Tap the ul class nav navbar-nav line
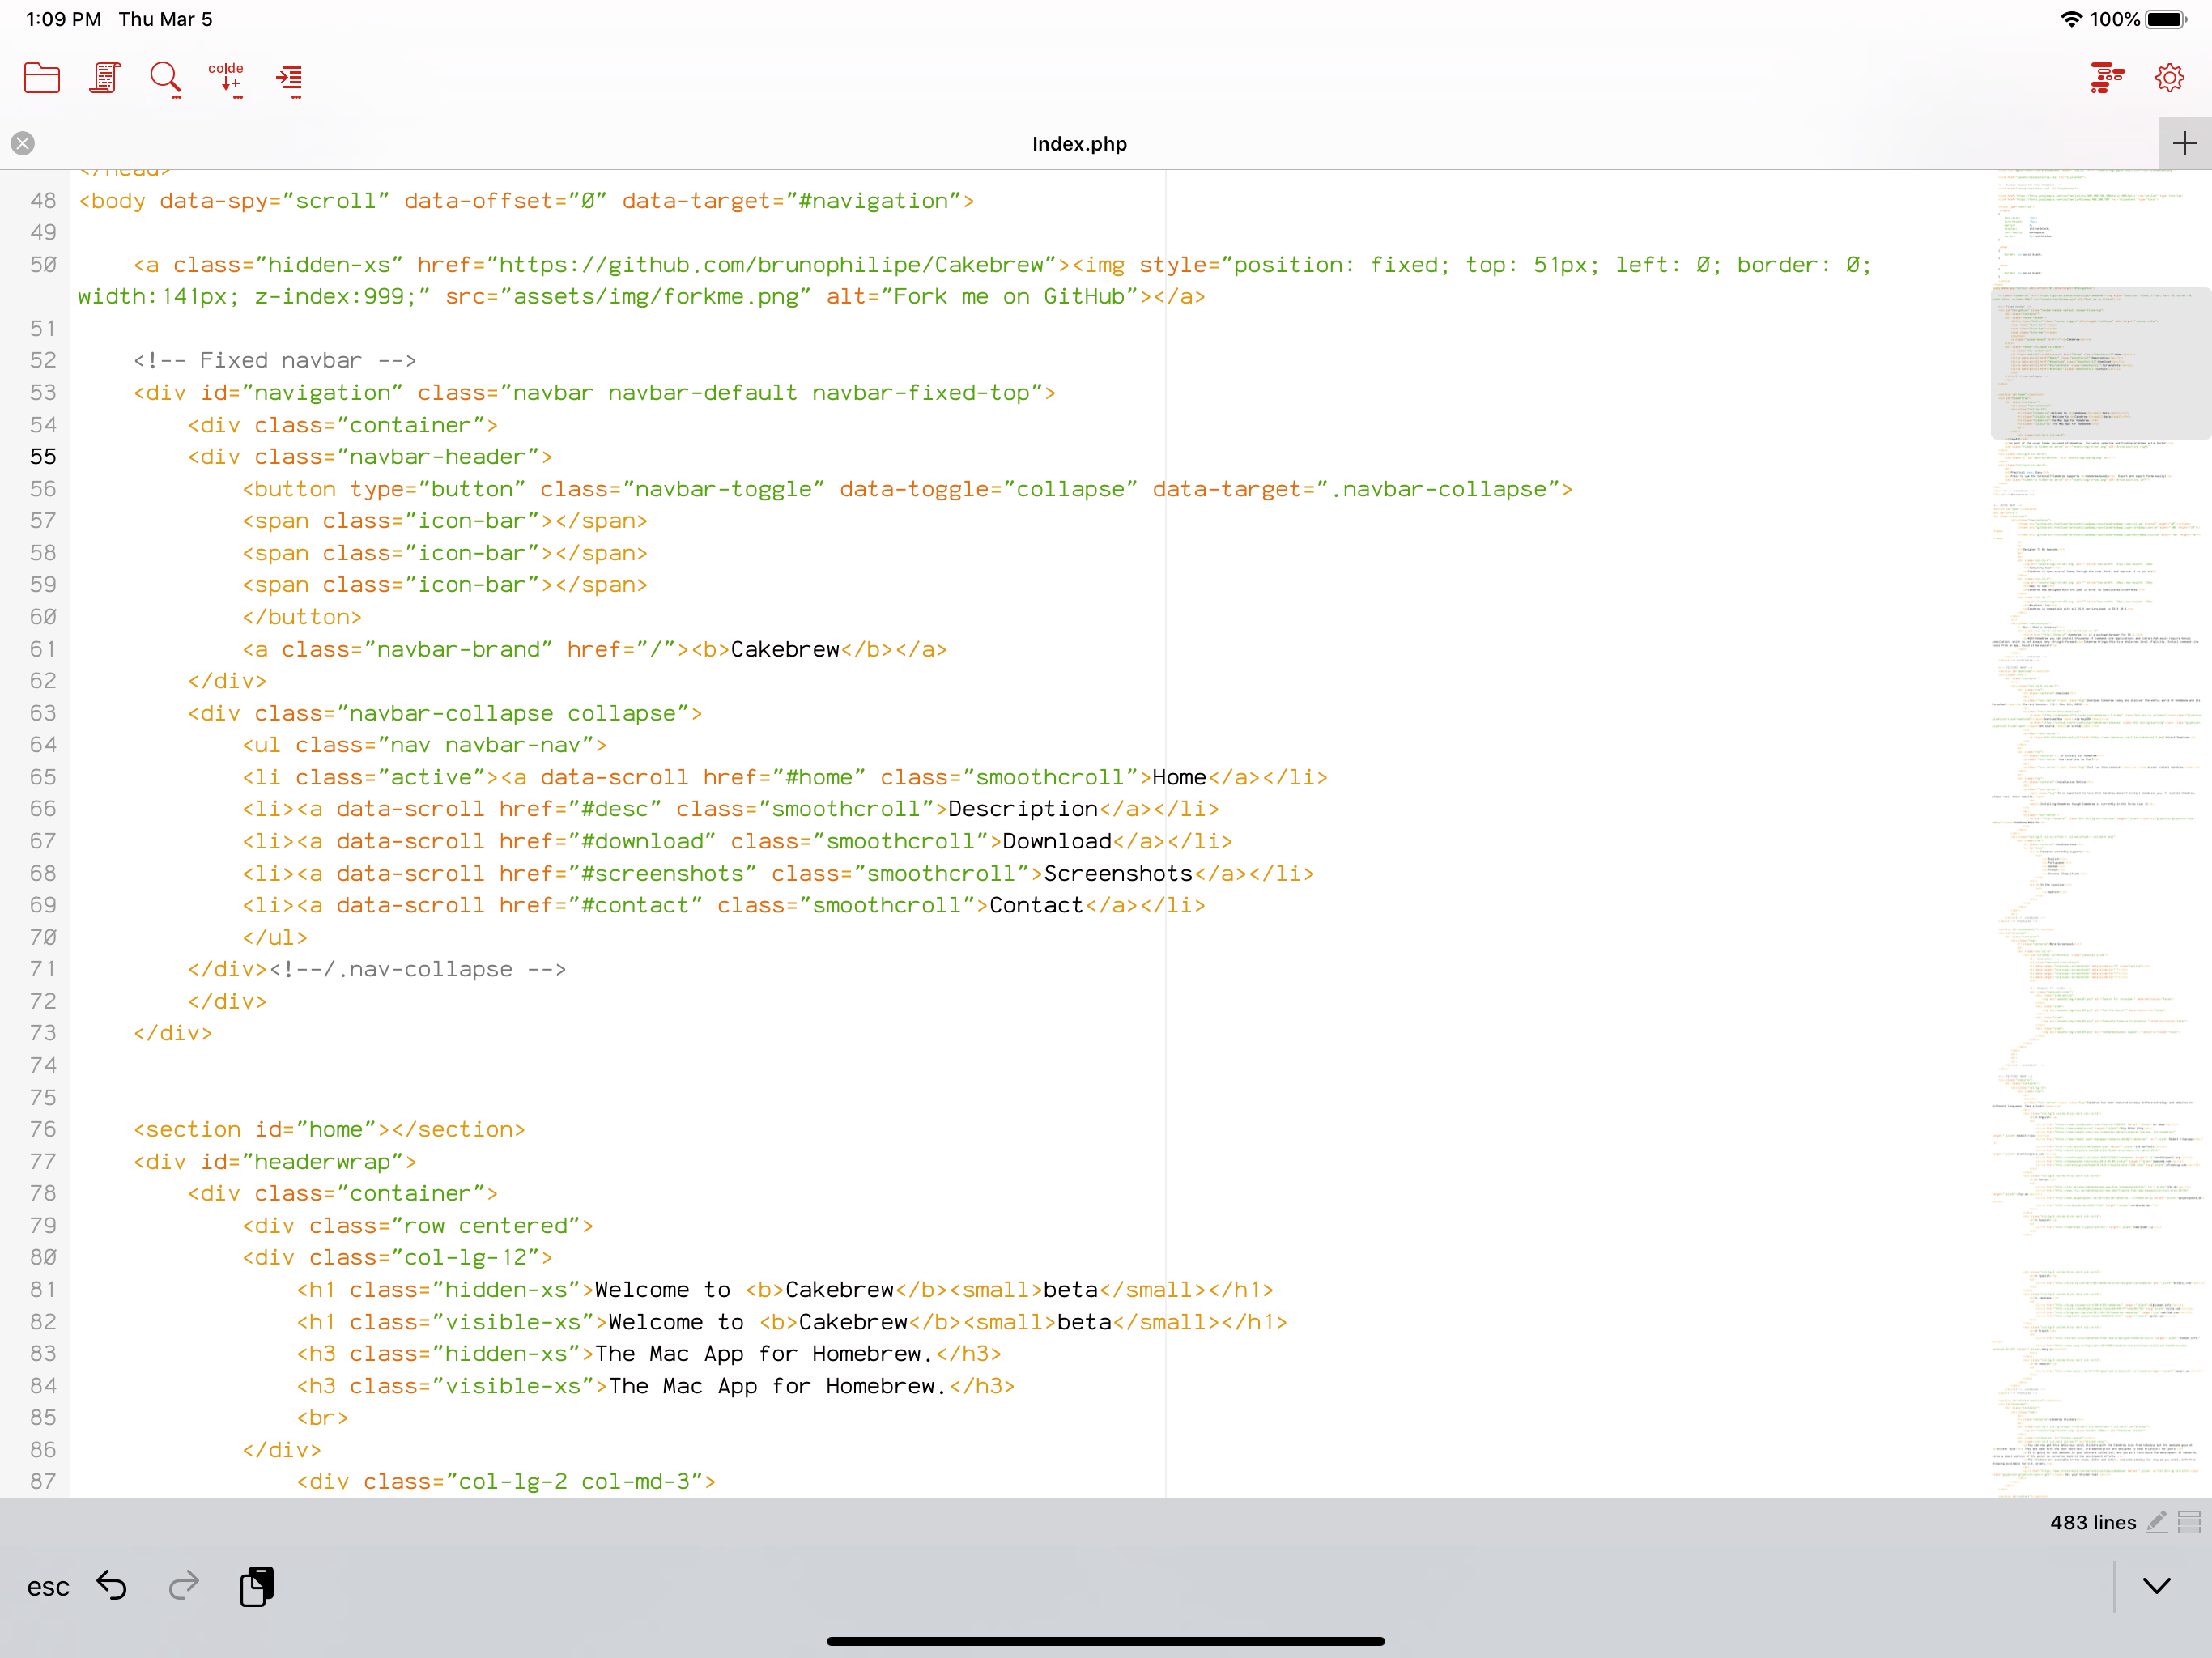Viewport: 2212px width, 1658px height. [424, 746]
